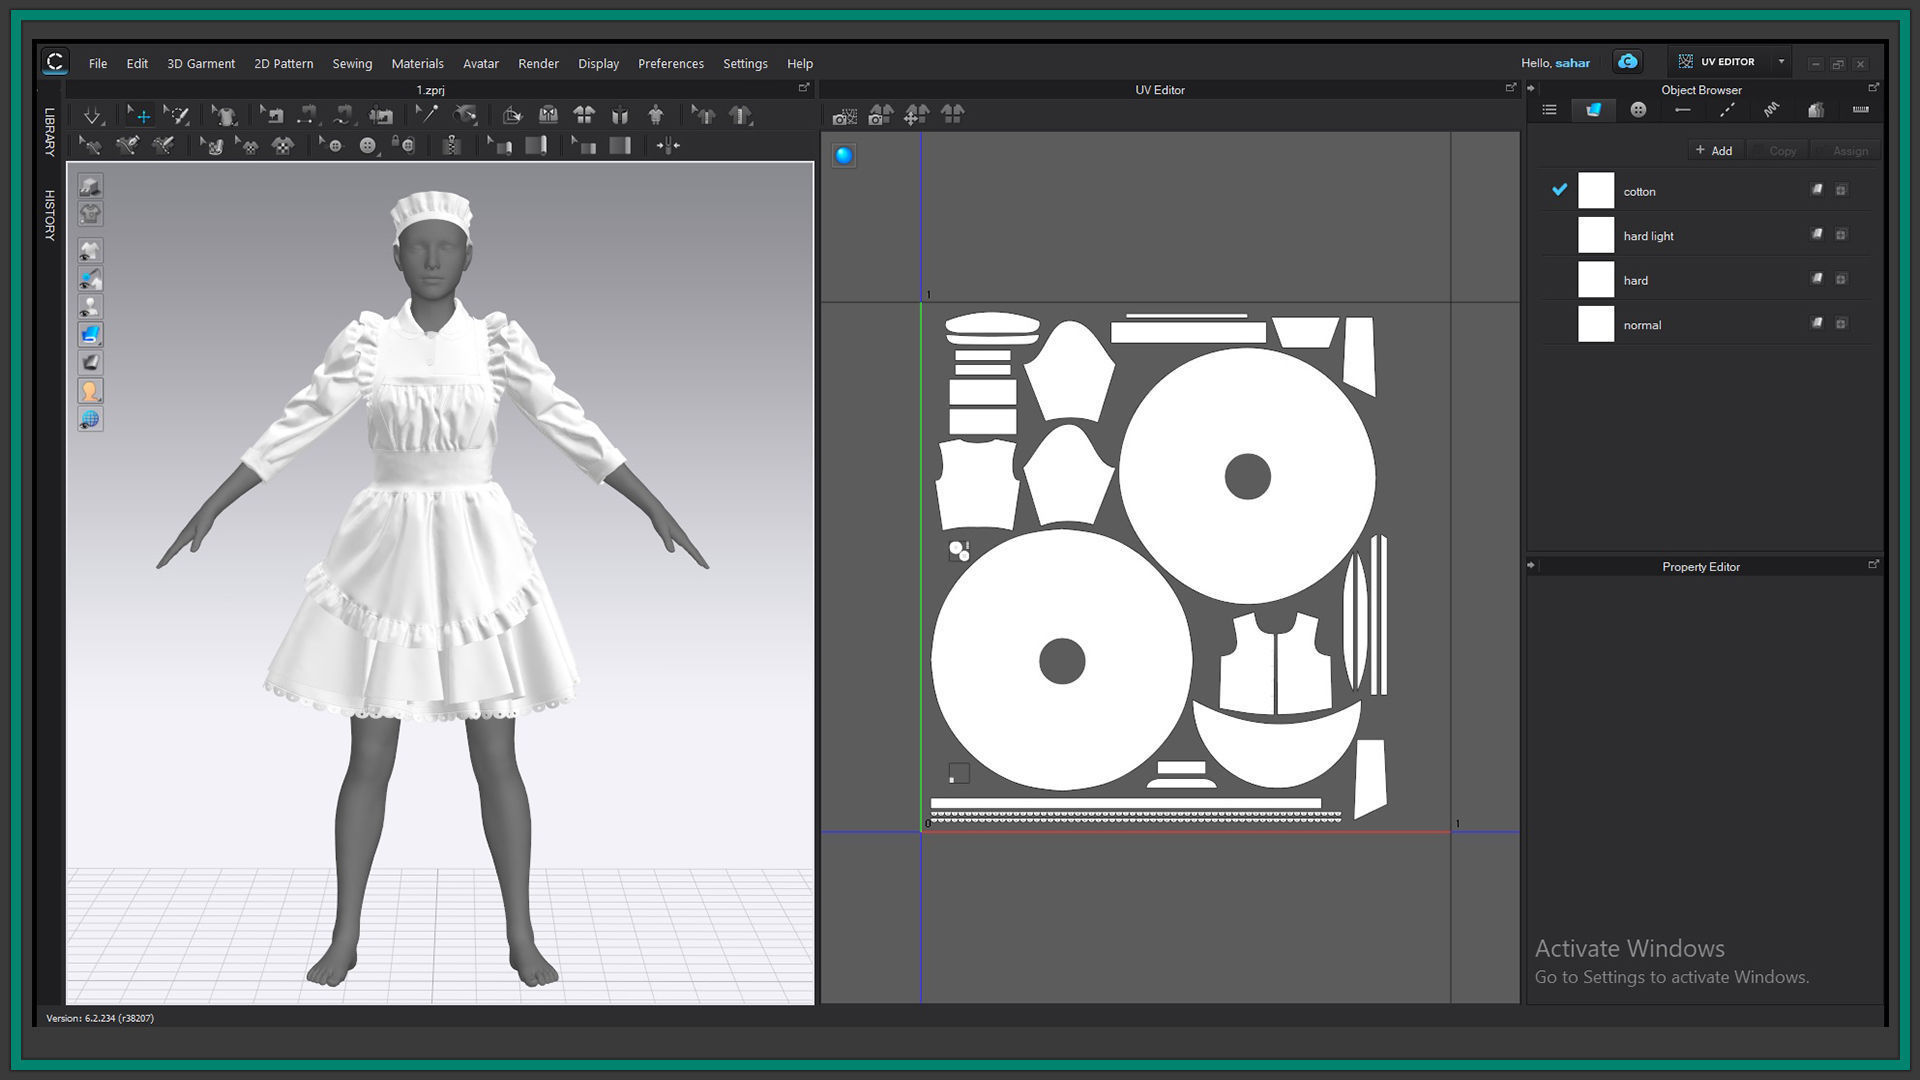Undock the Property Editor panel
Viewport: 1920px width, 1080px height.
pyautogui.click(x=1873, y=565)
